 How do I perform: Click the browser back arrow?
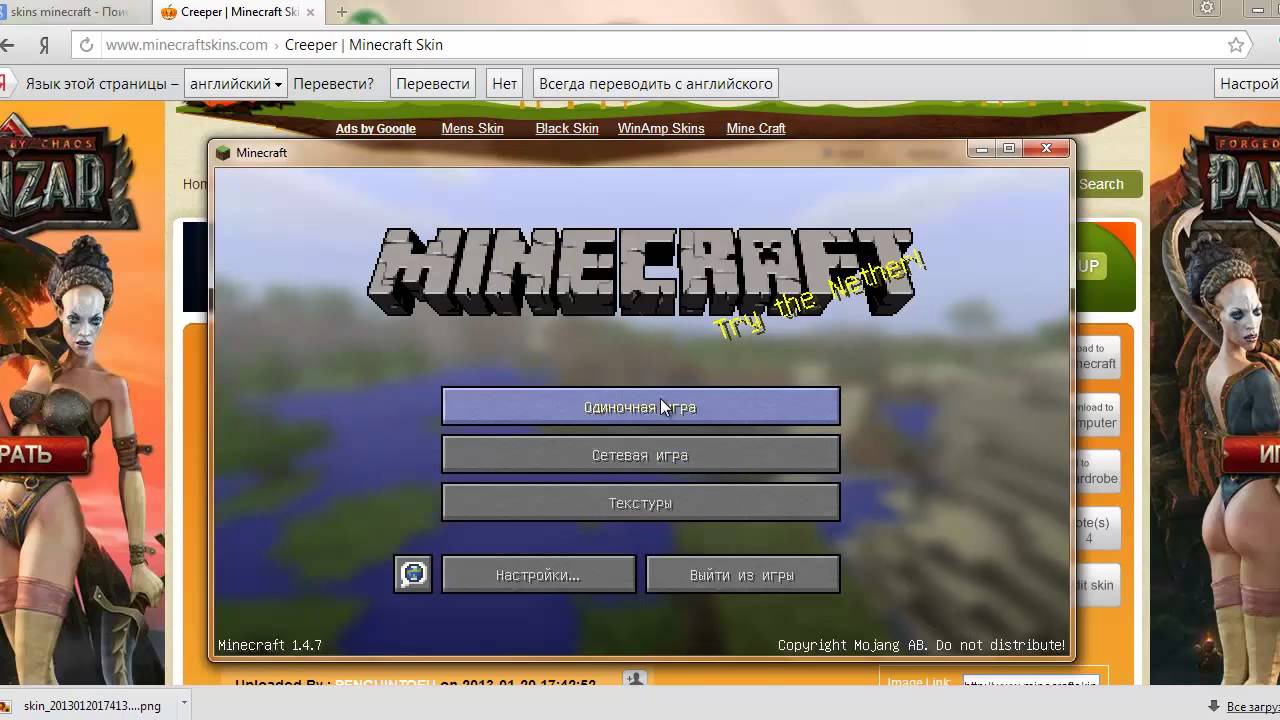tap(8, 45)
